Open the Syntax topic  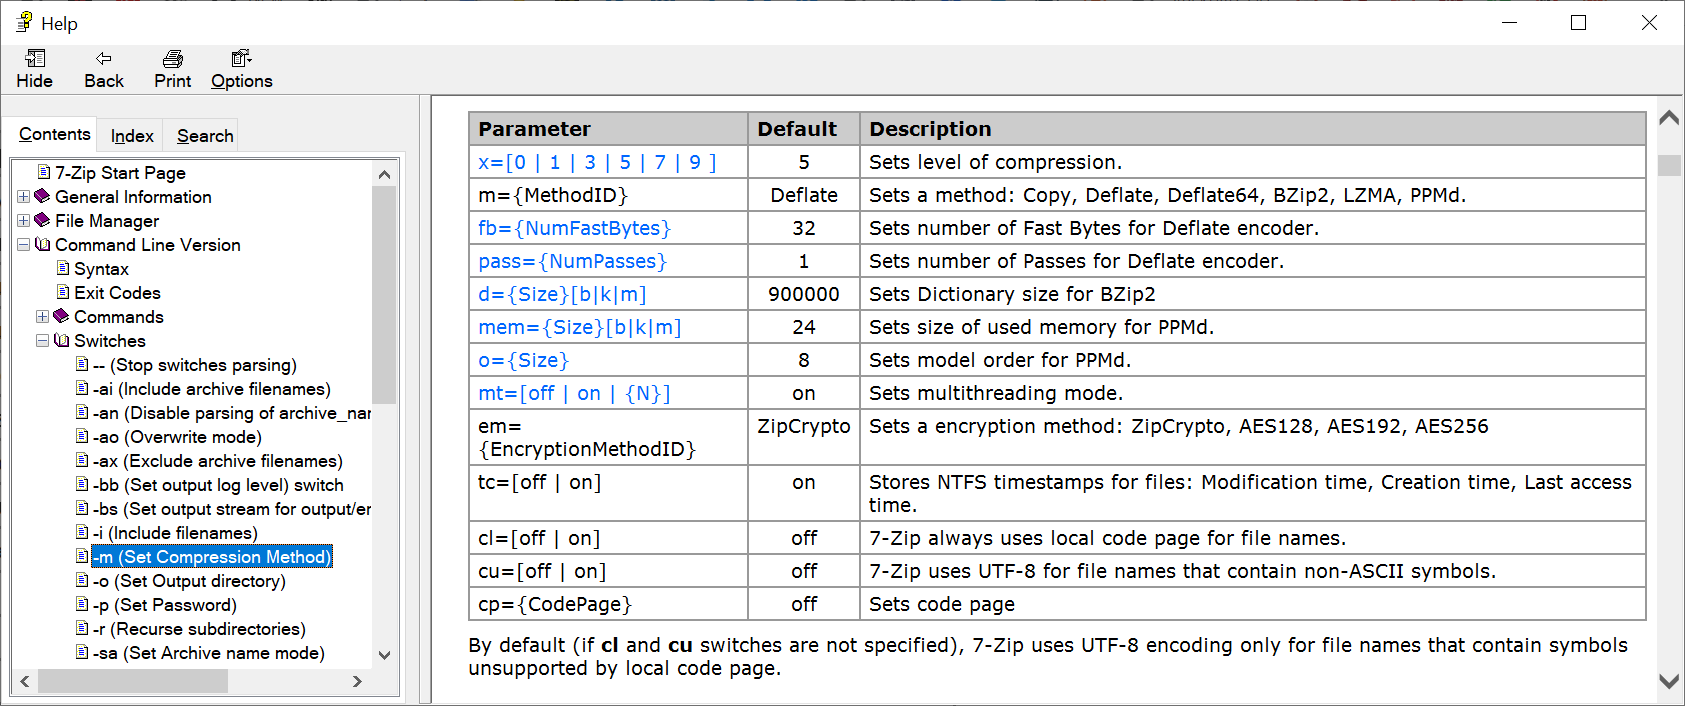pyautogui.click(x=101, y=269)
